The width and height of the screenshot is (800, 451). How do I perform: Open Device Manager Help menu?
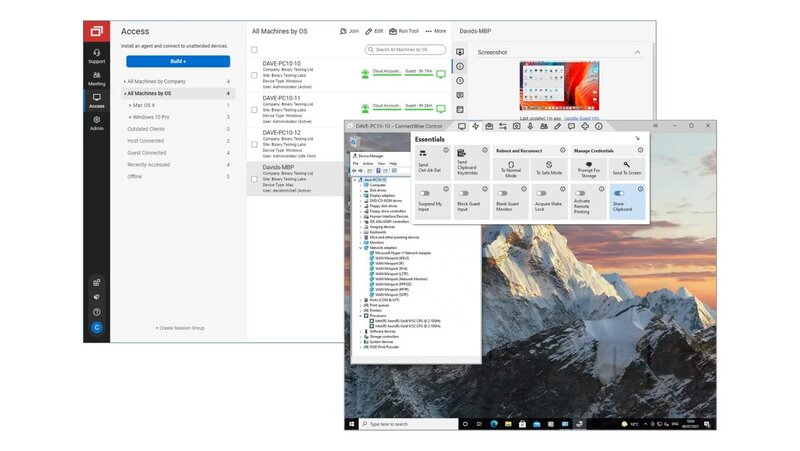(393, 163)
